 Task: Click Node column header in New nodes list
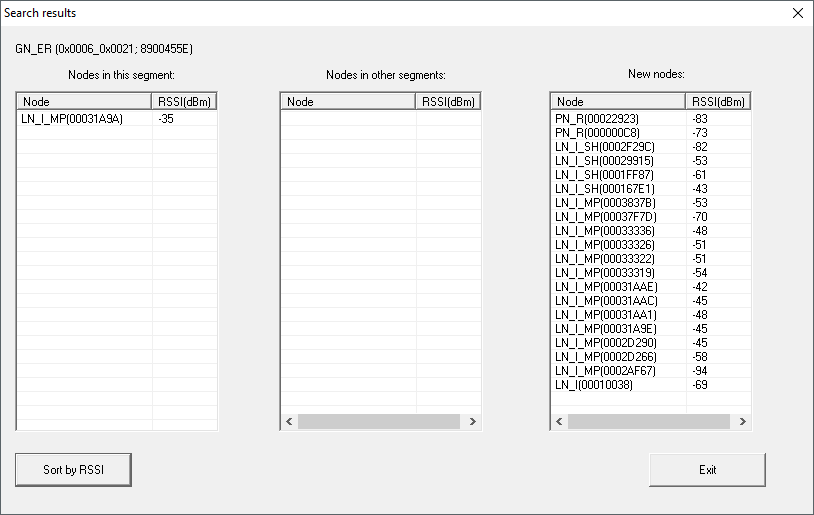(618, 102)
